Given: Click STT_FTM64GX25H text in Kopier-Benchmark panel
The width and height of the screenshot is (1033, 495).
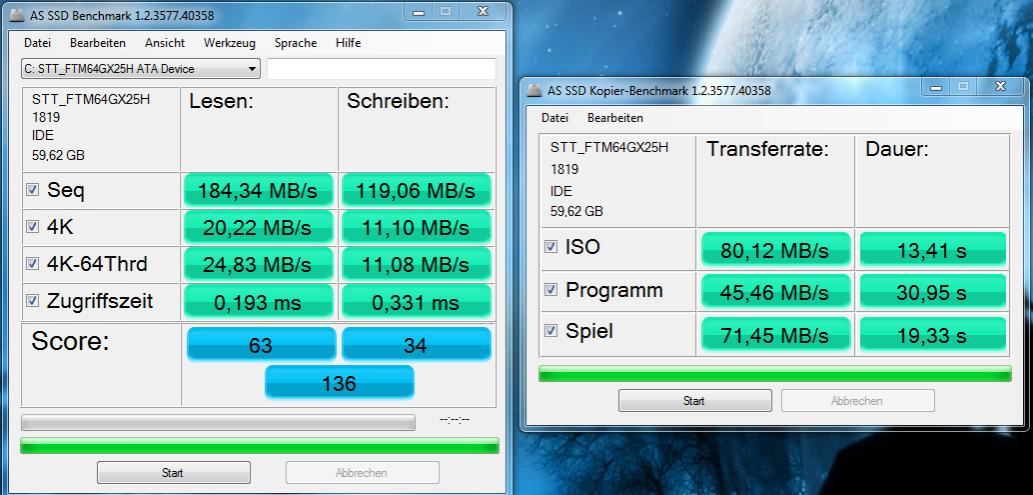Looking at the screenshot, I should coord(609,147).
